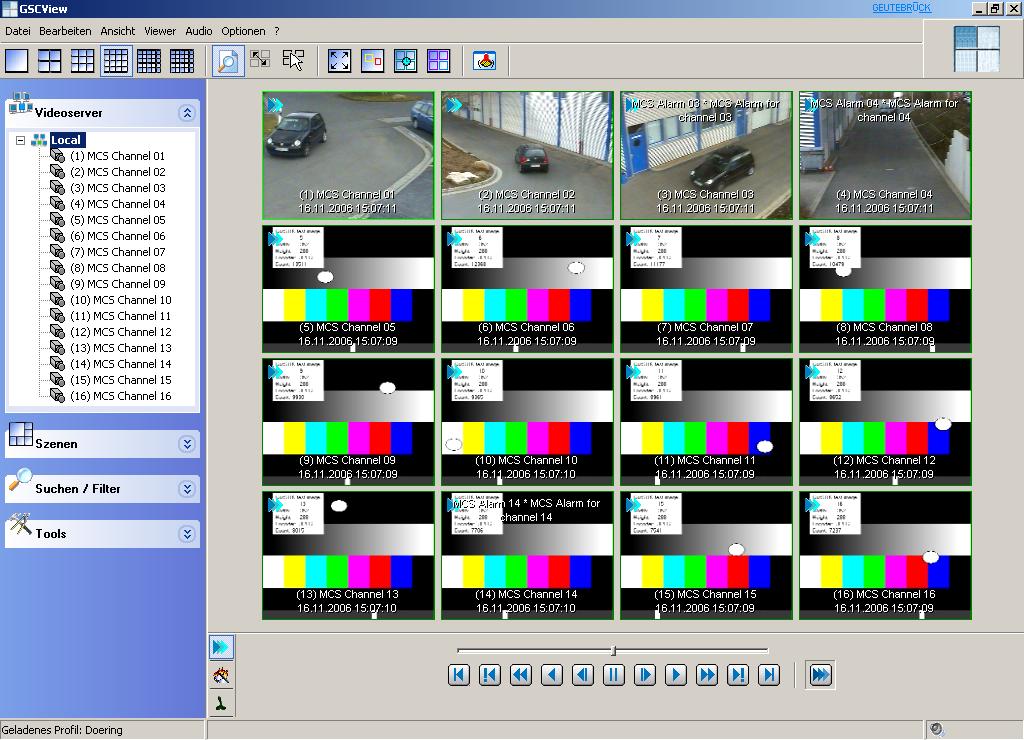Select the 2x2 quad viewer layout
This screenshot has width=1024, height=740.
click(50, 61)
